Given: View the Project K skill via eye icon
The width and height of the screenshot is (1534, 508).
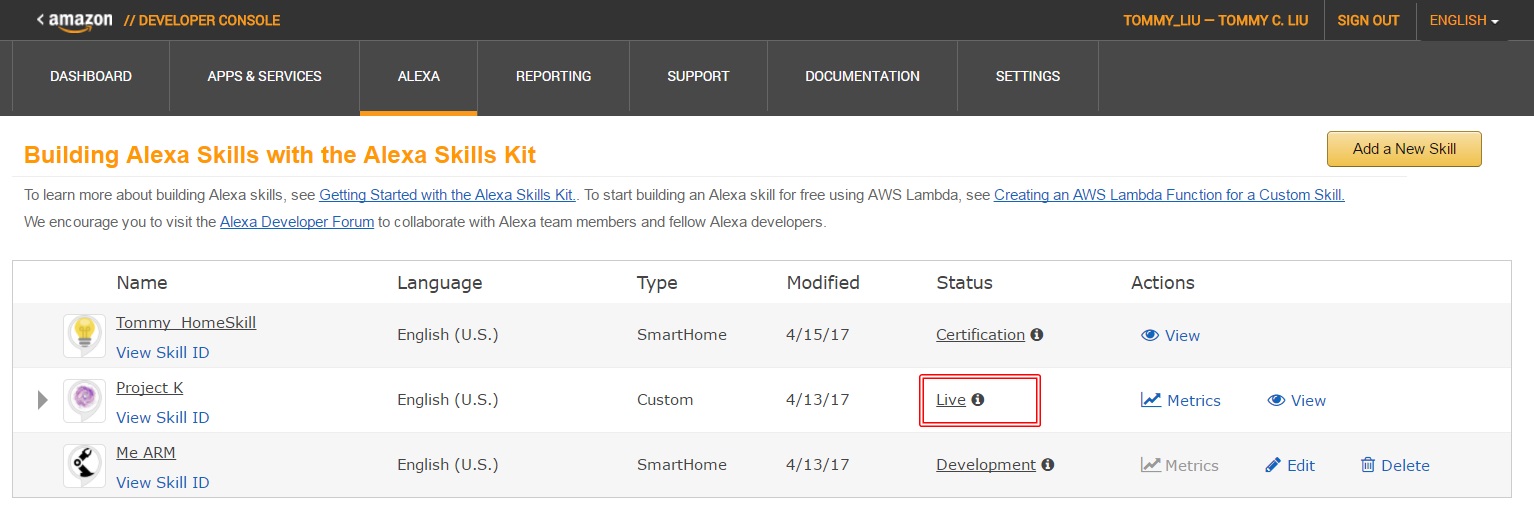Looking at the screenshot, I should pyautogui.click(x=1296, y=401).
